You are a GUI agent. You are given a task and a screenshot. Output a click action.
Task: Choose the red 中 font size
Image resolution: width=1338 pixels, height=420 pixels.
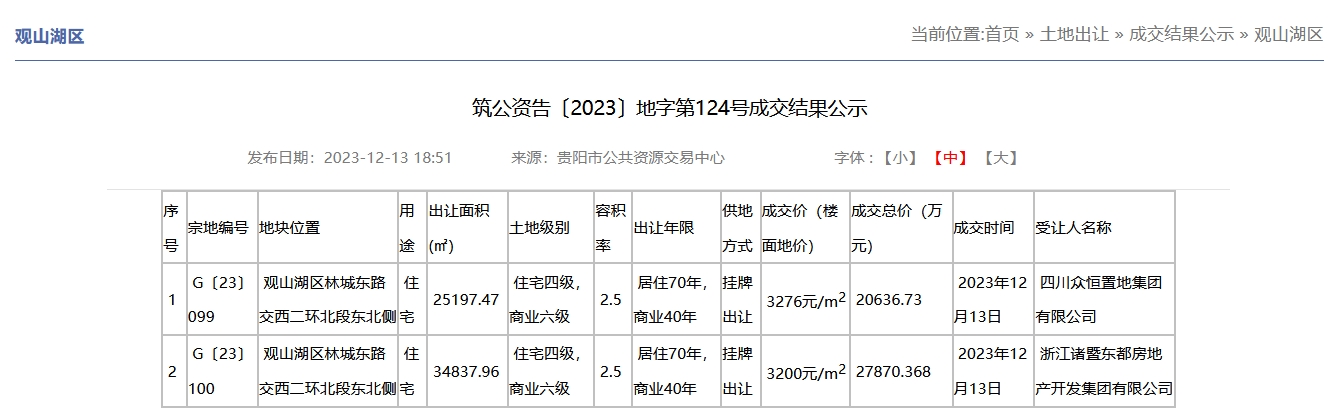[x=949, y=158]
